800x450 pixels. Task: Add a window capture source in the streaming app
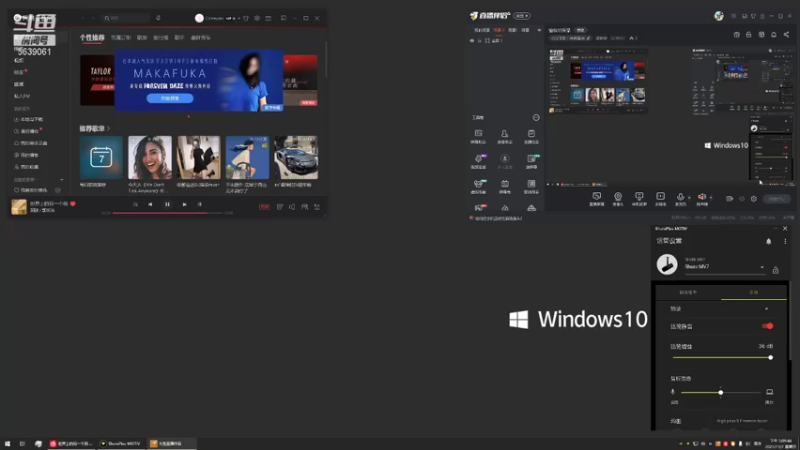(x=596, y=198)
